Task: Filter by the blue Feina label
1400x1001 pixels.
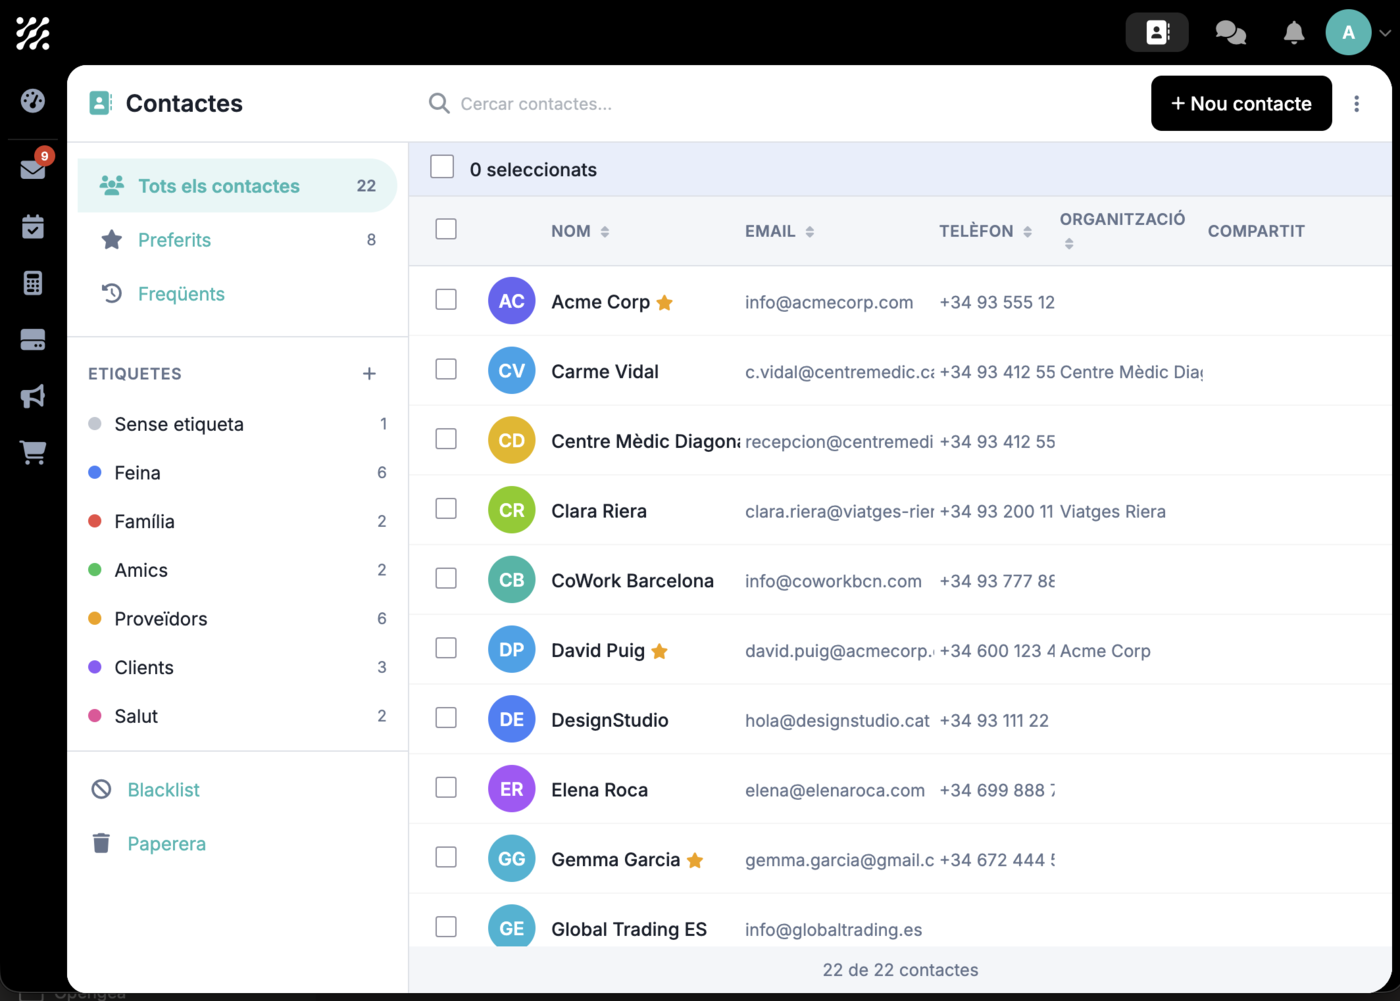Action: (137, 473)
